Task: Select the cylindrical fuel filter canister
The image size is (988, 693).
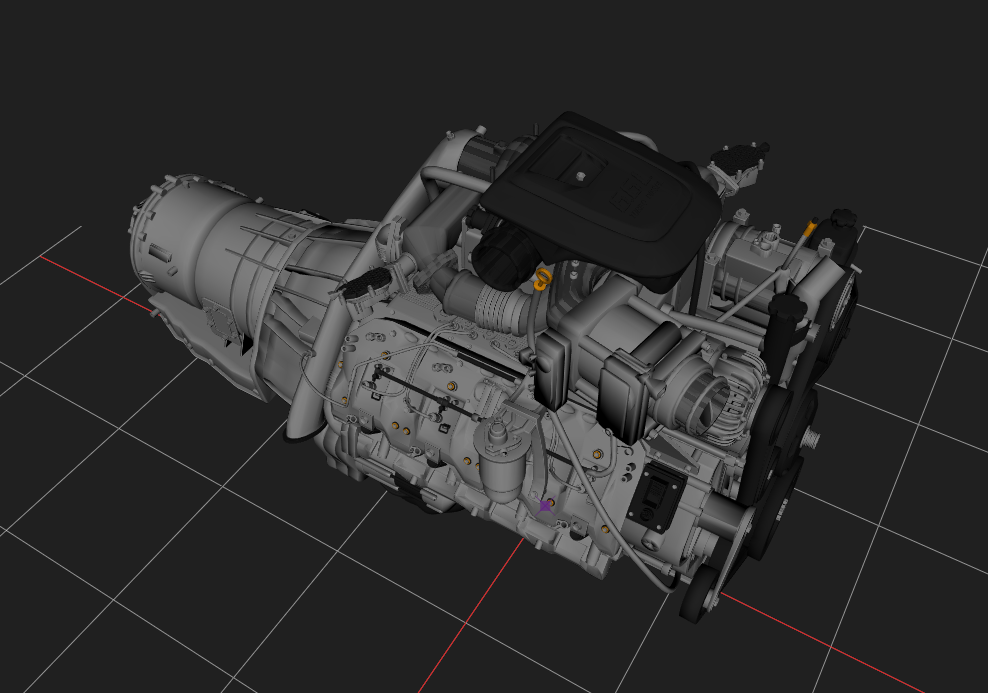Action: tap(501, 459)
